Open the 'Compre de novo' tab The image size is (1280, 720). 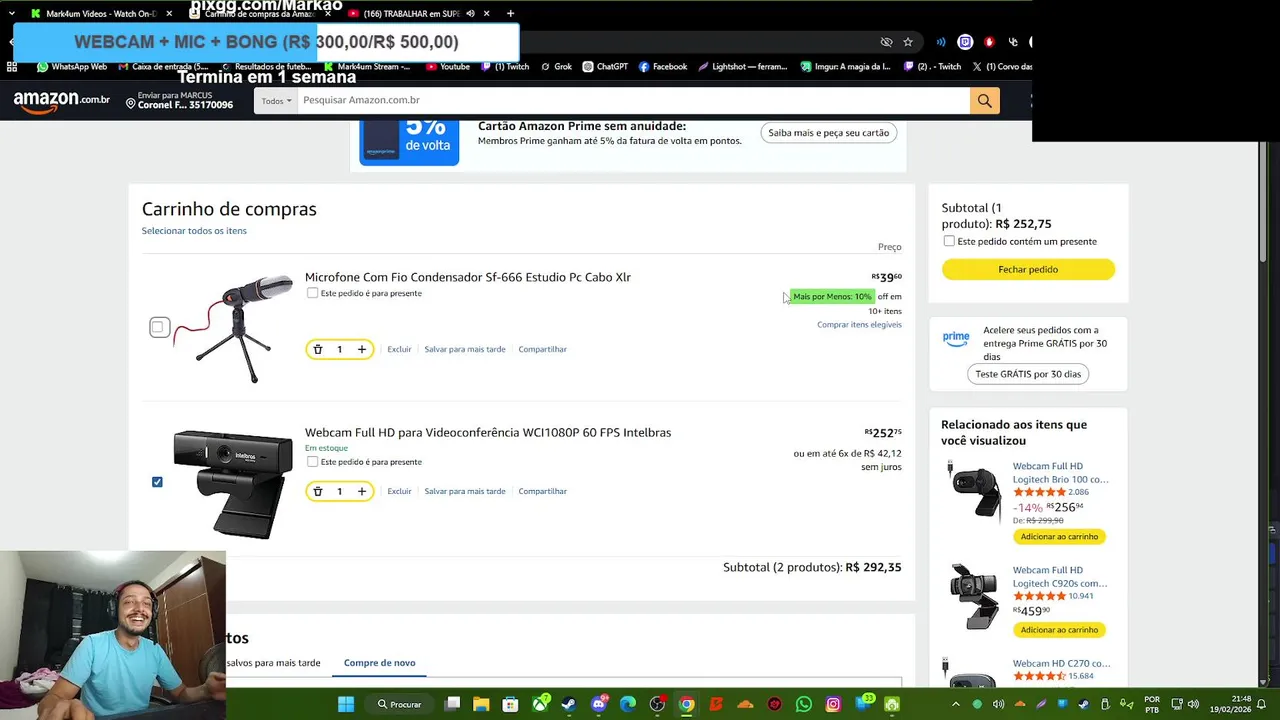click(379, 663)
